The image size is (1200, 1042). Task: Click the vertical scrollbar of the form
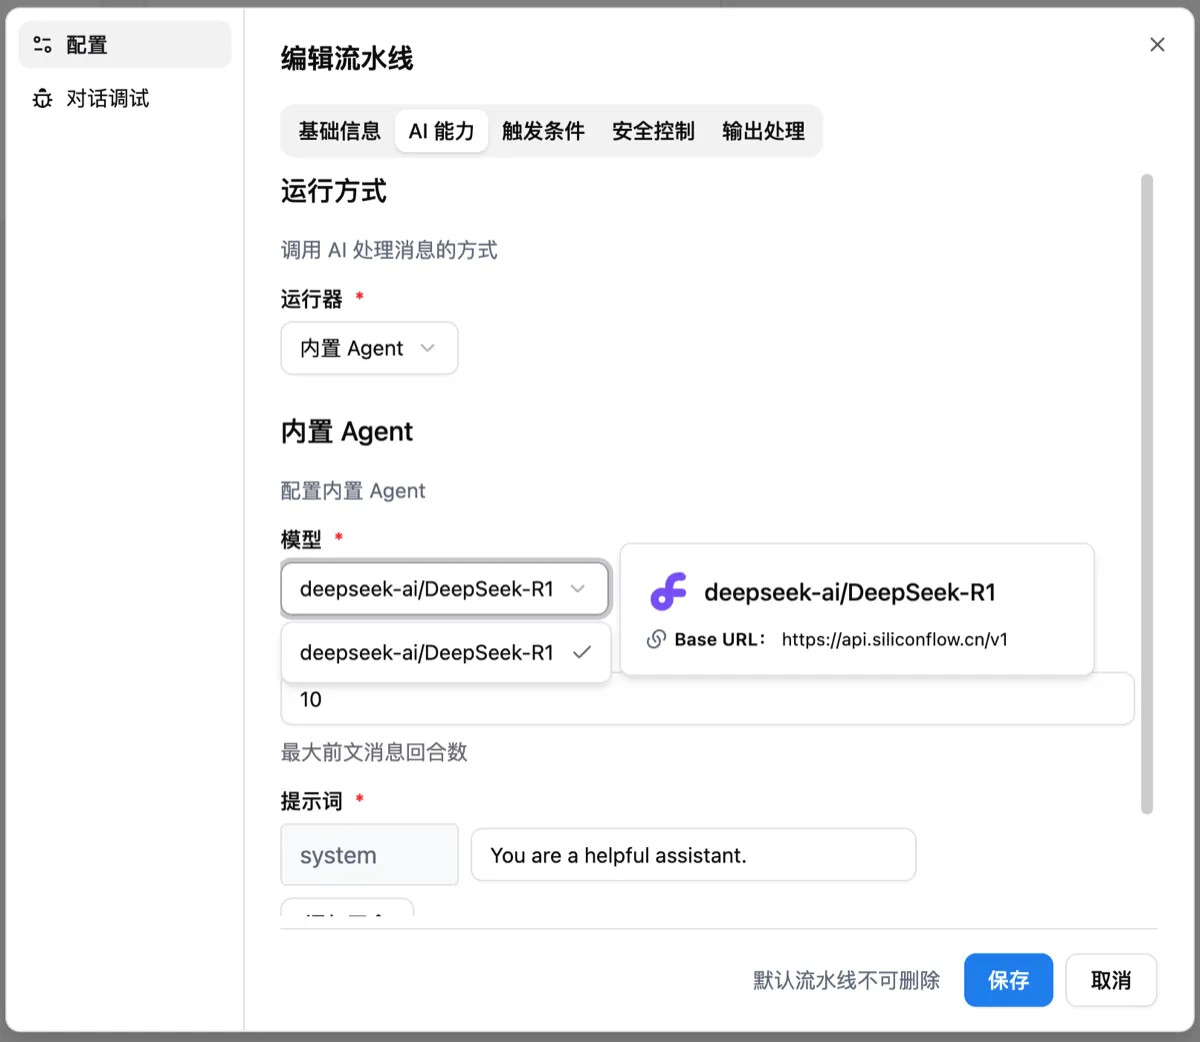1147,494
